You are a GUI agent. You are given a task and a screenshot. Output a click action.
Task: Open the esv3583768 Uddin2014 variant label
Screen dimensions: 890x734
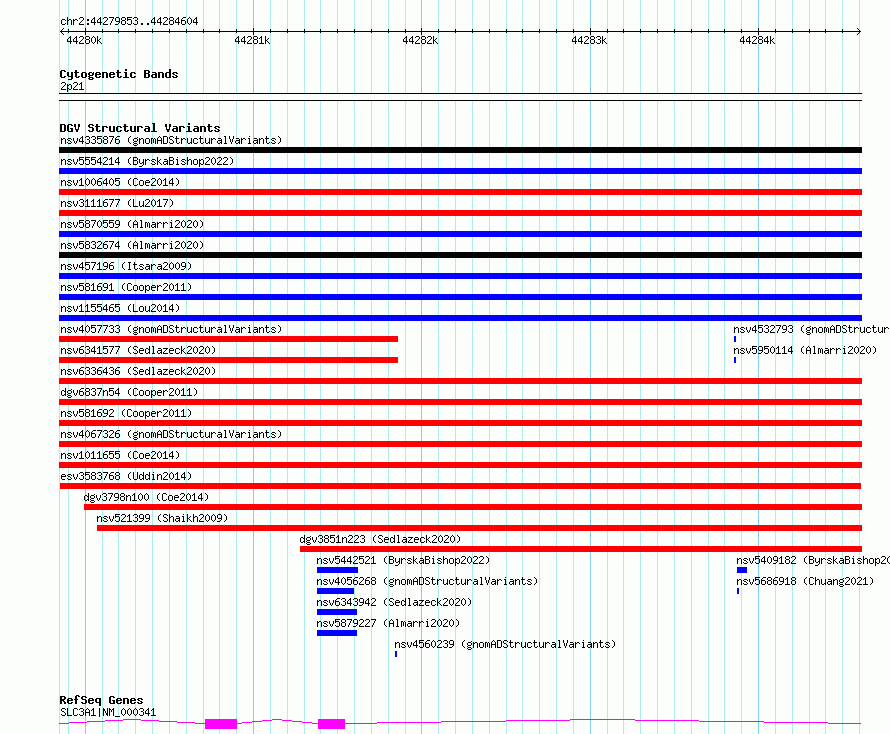(126, 476)
